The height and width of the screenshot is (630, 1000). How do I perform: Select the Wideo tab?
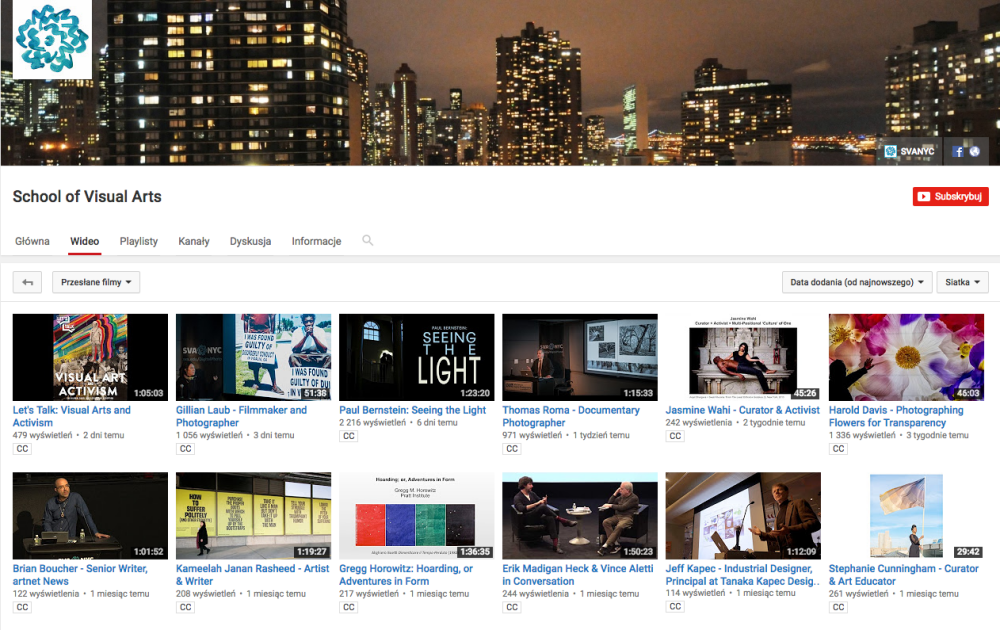tap(85, 241)
